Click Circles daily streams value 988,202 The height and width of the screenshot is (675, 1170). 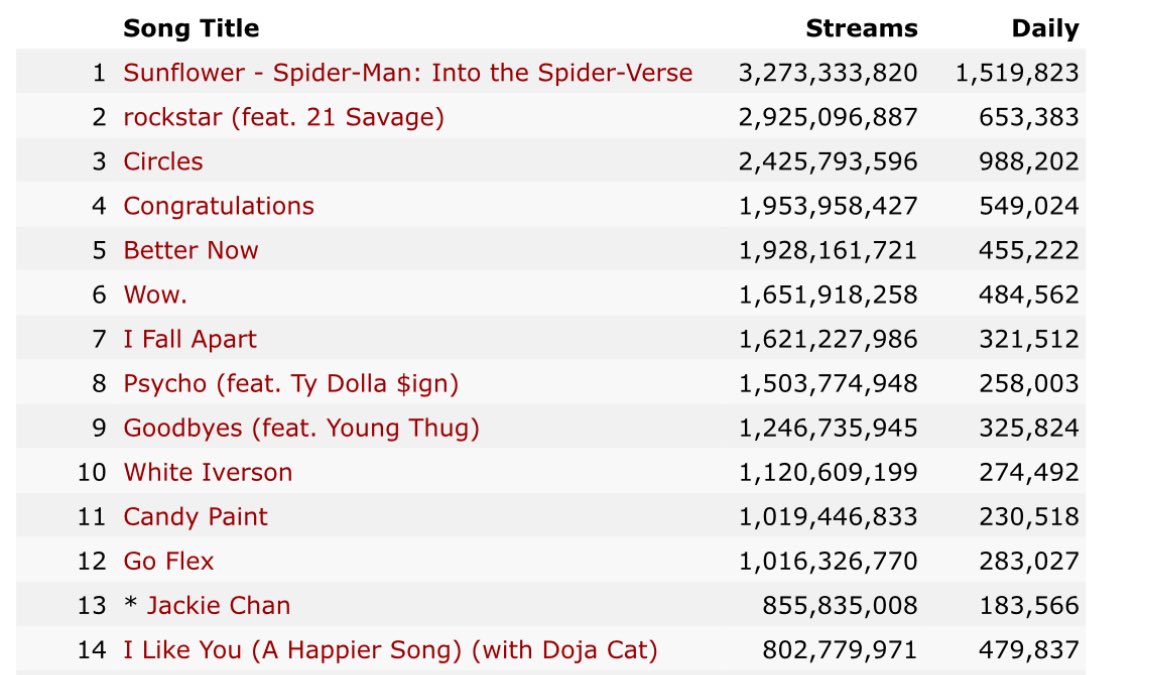1029,162
